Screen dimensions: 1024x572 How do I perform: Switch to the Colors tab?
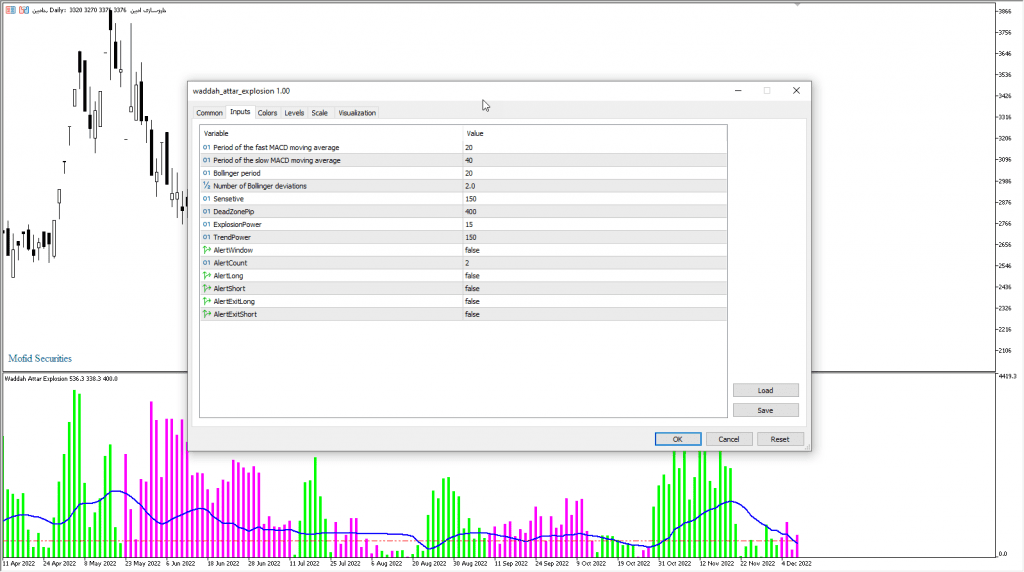(x=267, y=113)
